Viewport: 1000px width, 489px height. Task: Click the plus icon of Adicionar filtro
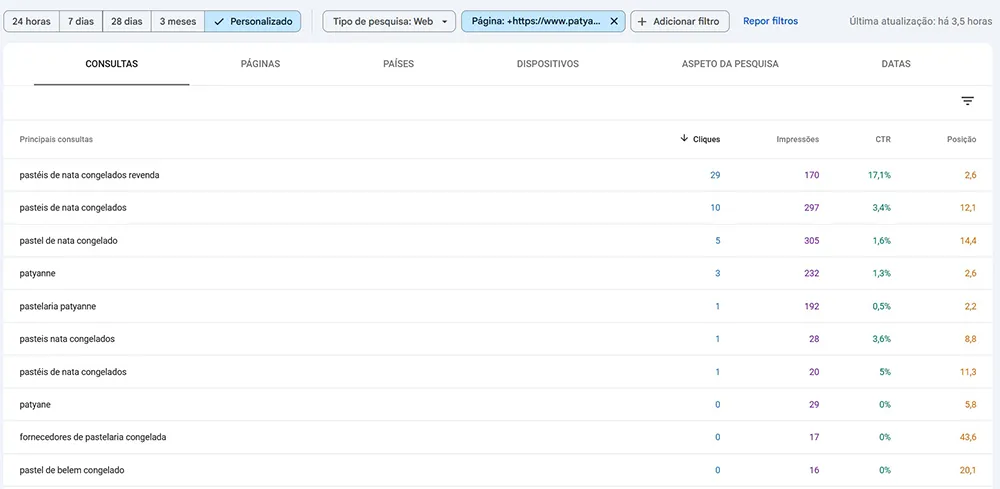click(642, 21)
